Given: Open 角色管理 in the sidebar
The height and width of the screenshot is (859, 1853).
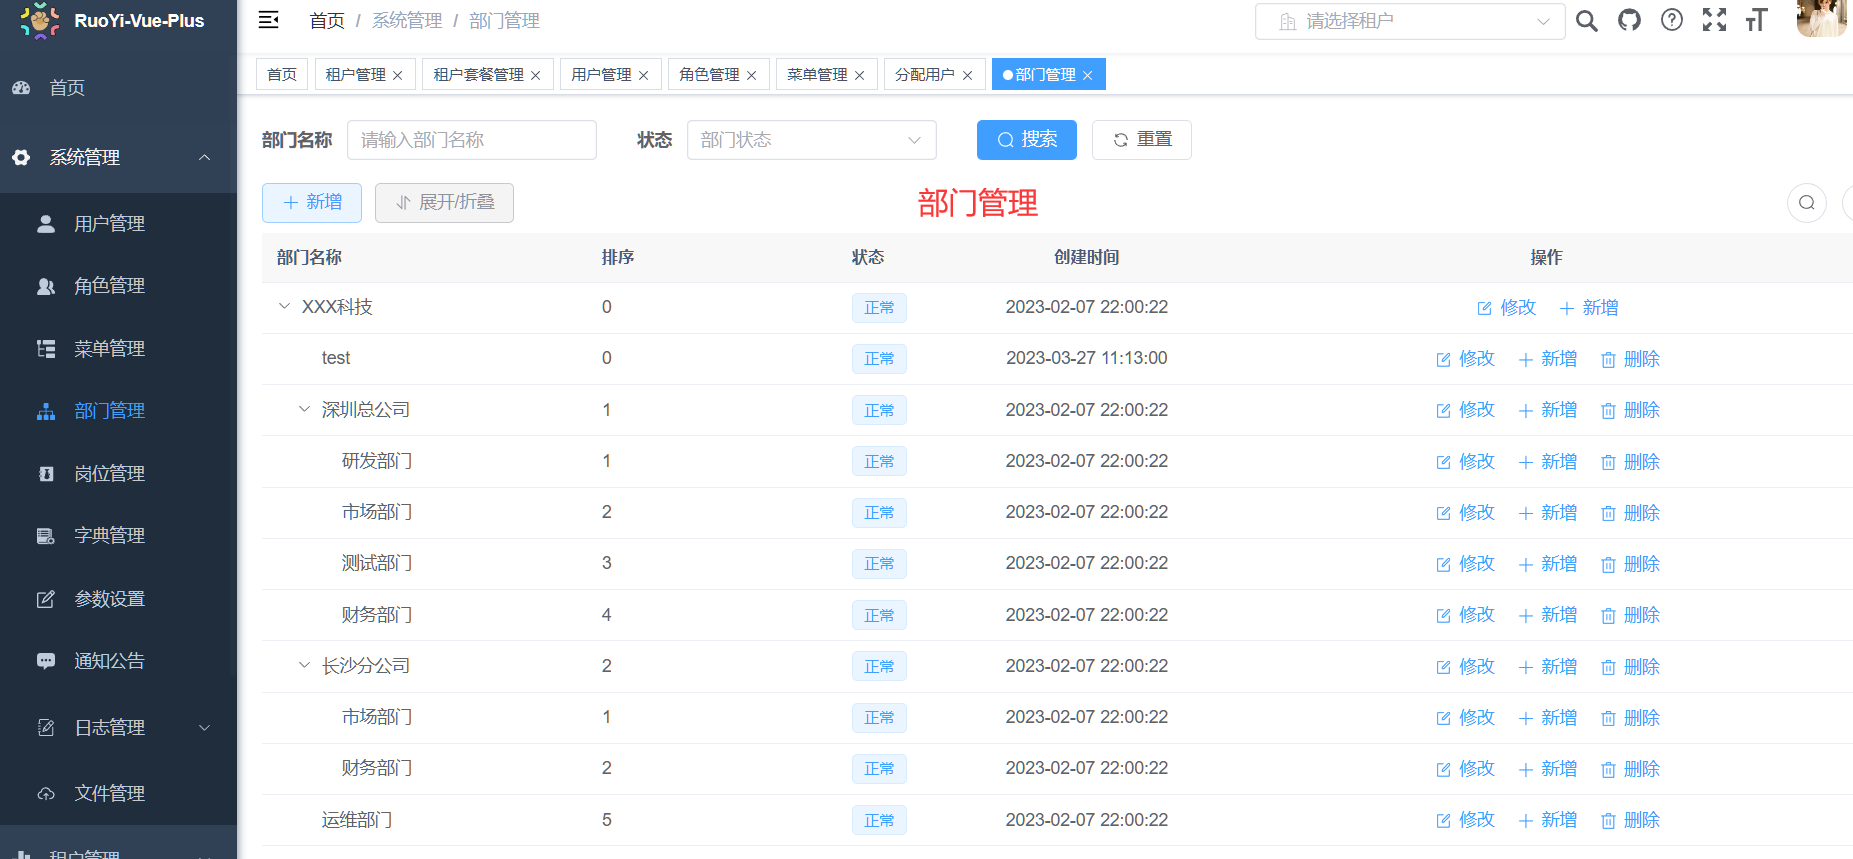Looking at the screenshot, I should (118, 286).
